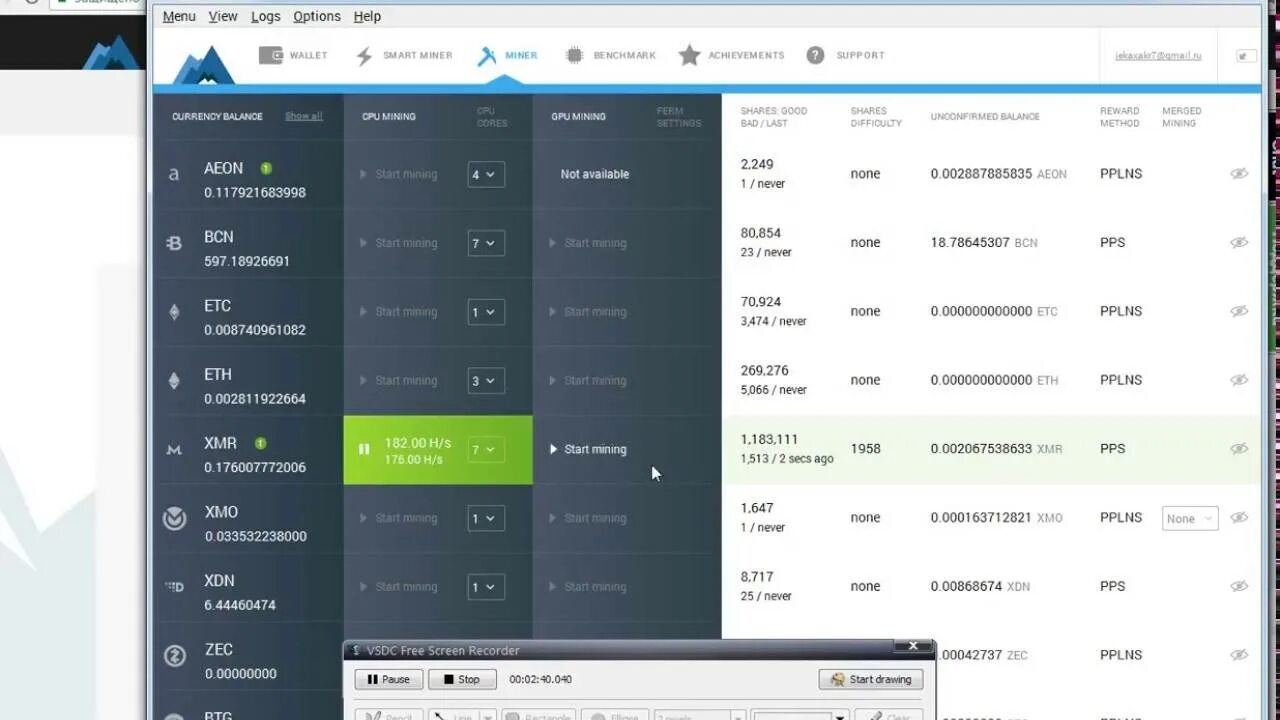This screenshot has height=720, width=1280.
Task: Click the MinerGate mountain logo
Action: click(x=203, y=65)
